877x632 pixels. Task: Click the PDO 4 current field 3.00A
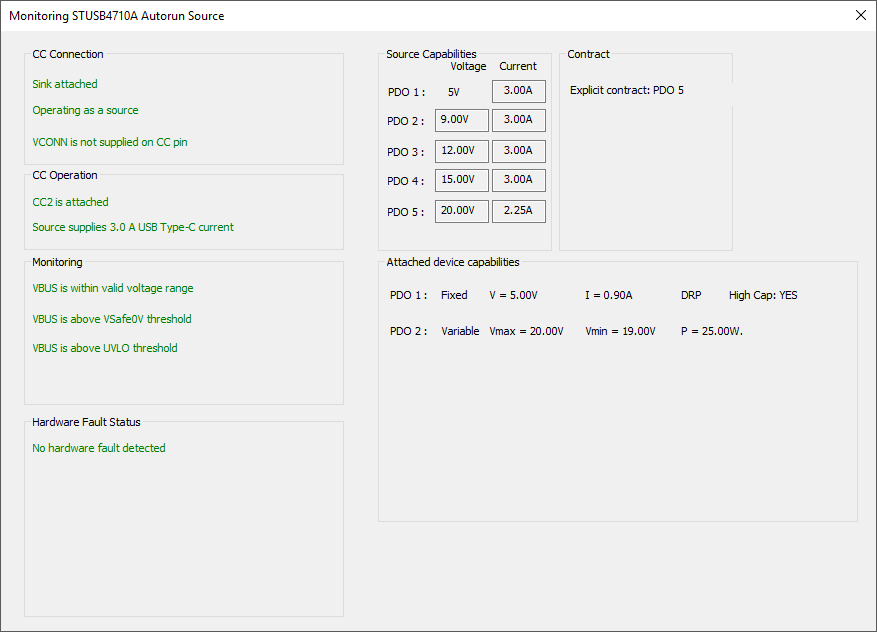[x=518, y=180]
